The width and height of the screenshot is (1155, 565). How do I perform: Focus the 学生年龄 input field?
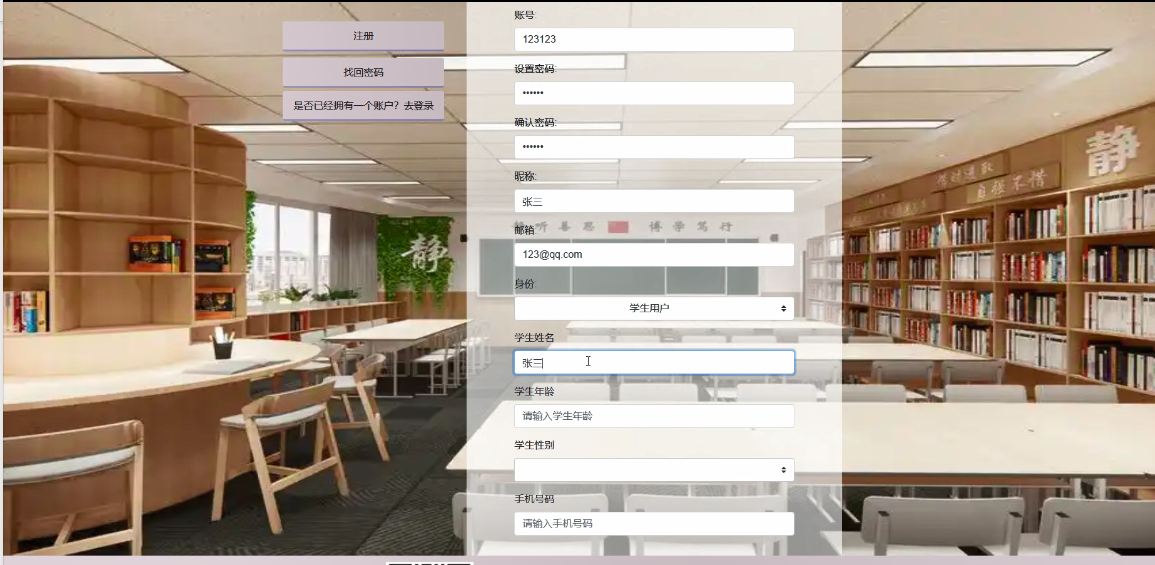point(654,416)
